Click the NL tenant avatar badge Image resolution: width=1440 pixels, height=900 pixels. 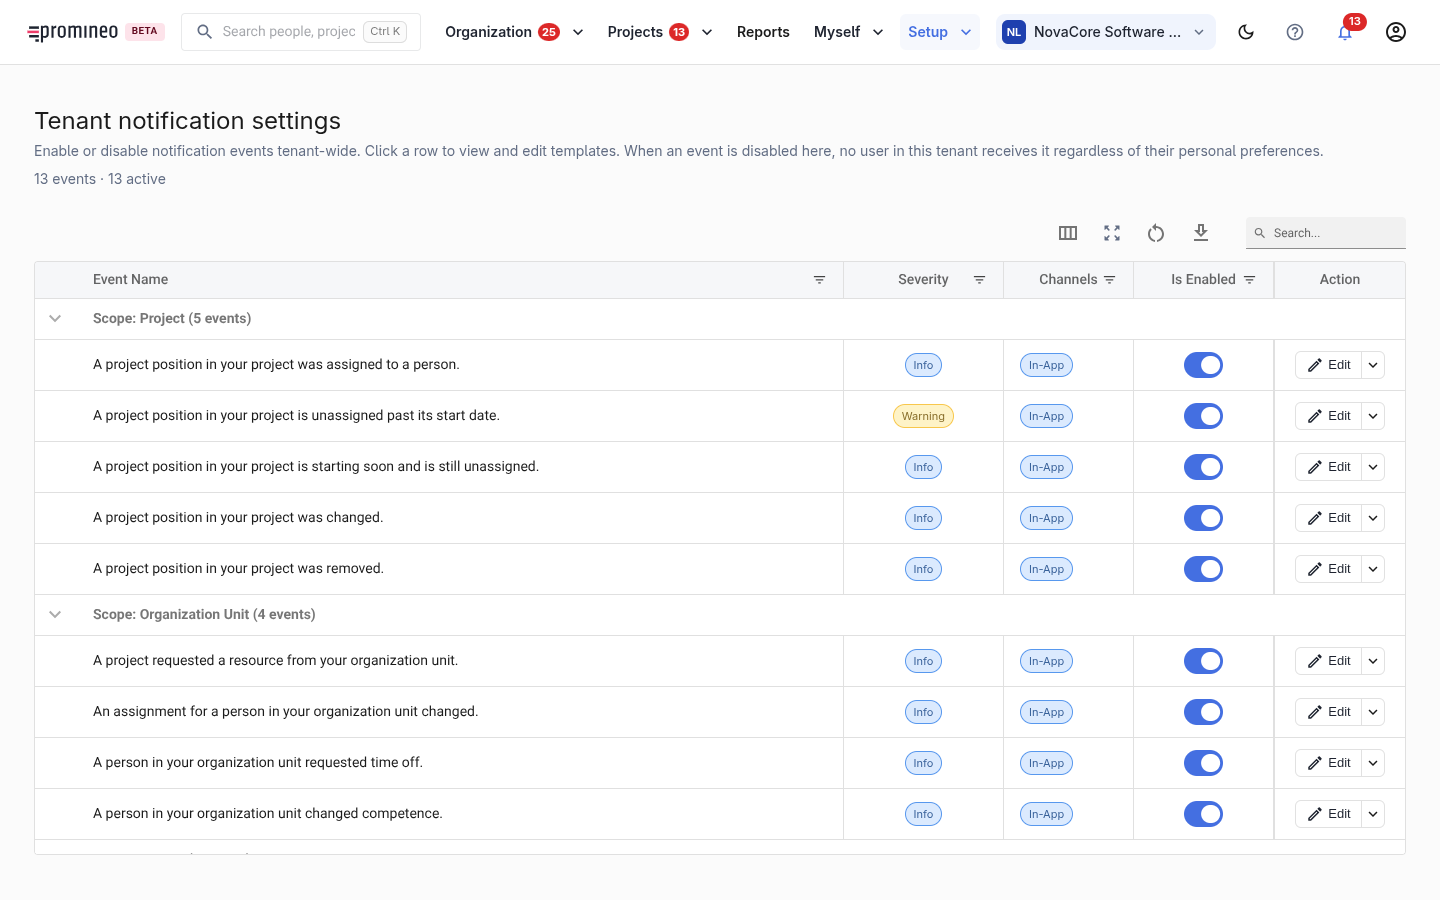1014,32
